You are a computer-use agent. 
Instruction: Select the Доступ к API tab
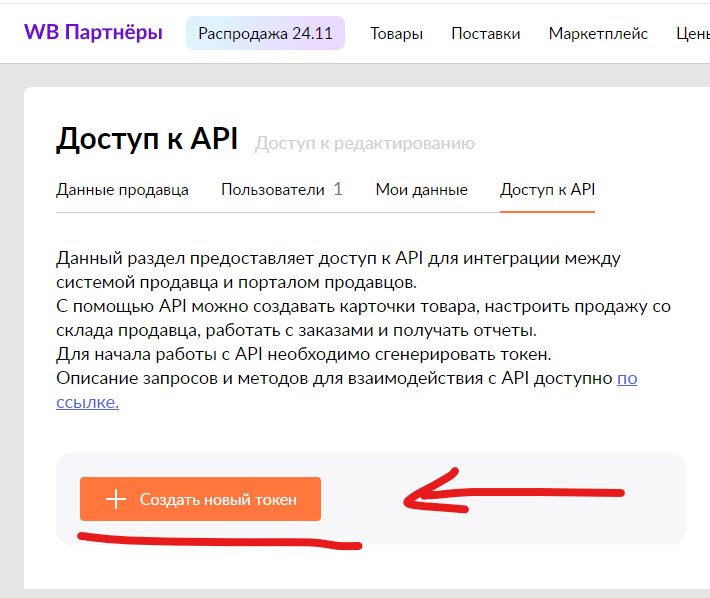tap(547, 189)
